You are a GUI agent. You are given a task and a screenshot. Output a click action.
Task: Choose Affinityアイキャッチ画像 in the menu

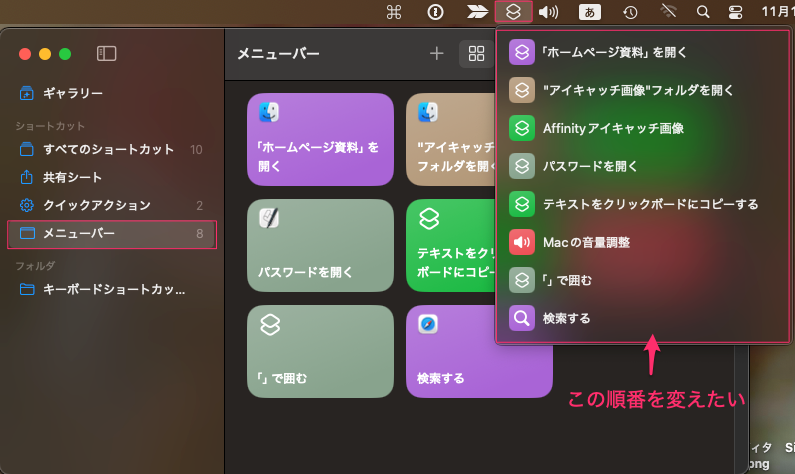613,128
